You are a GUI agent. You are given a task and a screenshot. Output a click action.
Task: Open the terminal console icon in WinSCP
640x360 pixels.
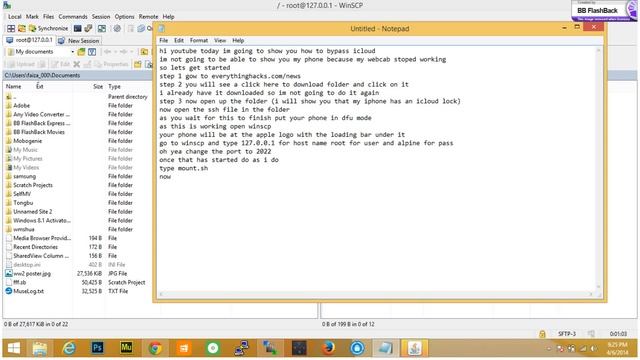pyautogui.click(x=78, y=28)
